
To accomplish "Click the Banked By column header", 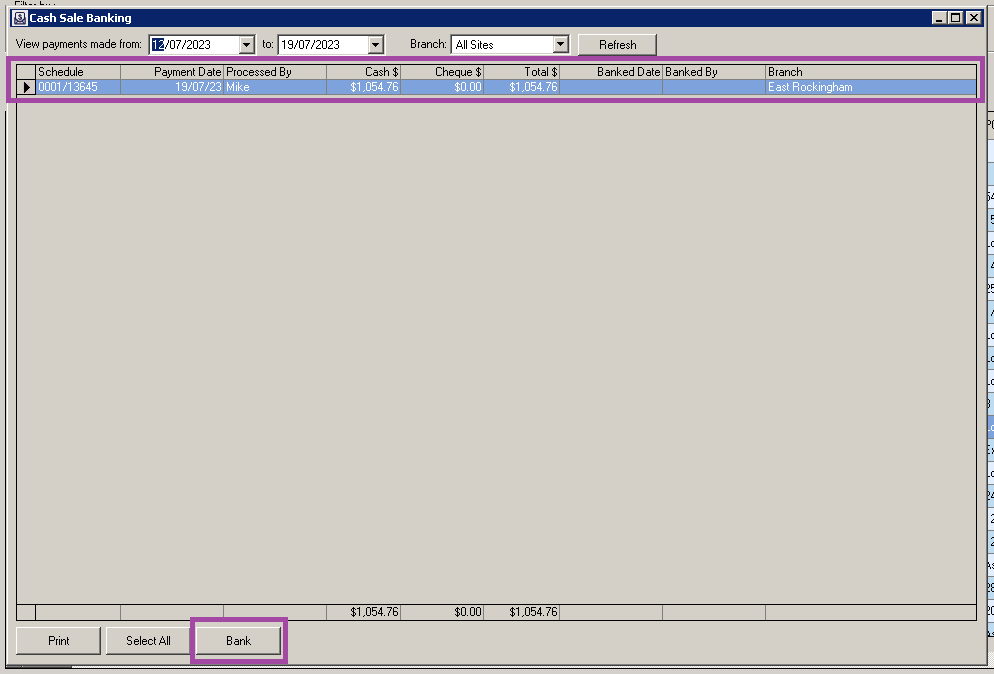I will click(714, 72).
